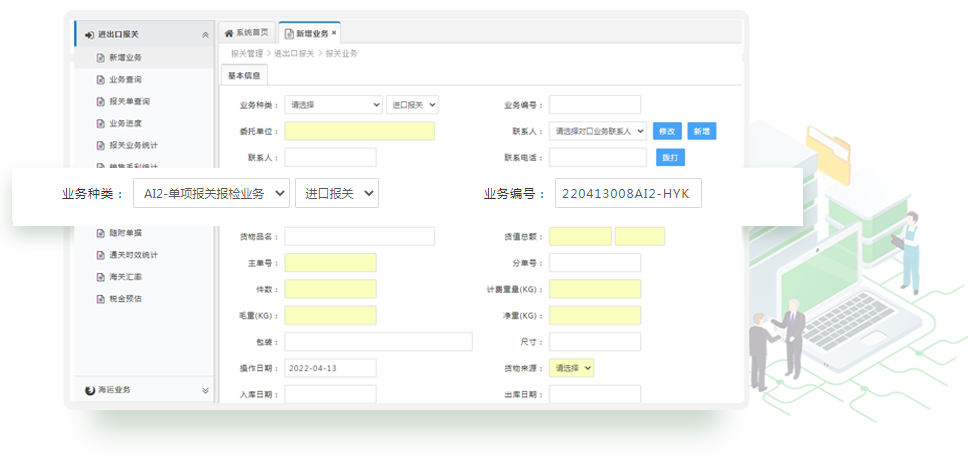Expand the 海运业务 menu section
The height and width of the screenshot is (466, 968).
[x=205, y=390]
